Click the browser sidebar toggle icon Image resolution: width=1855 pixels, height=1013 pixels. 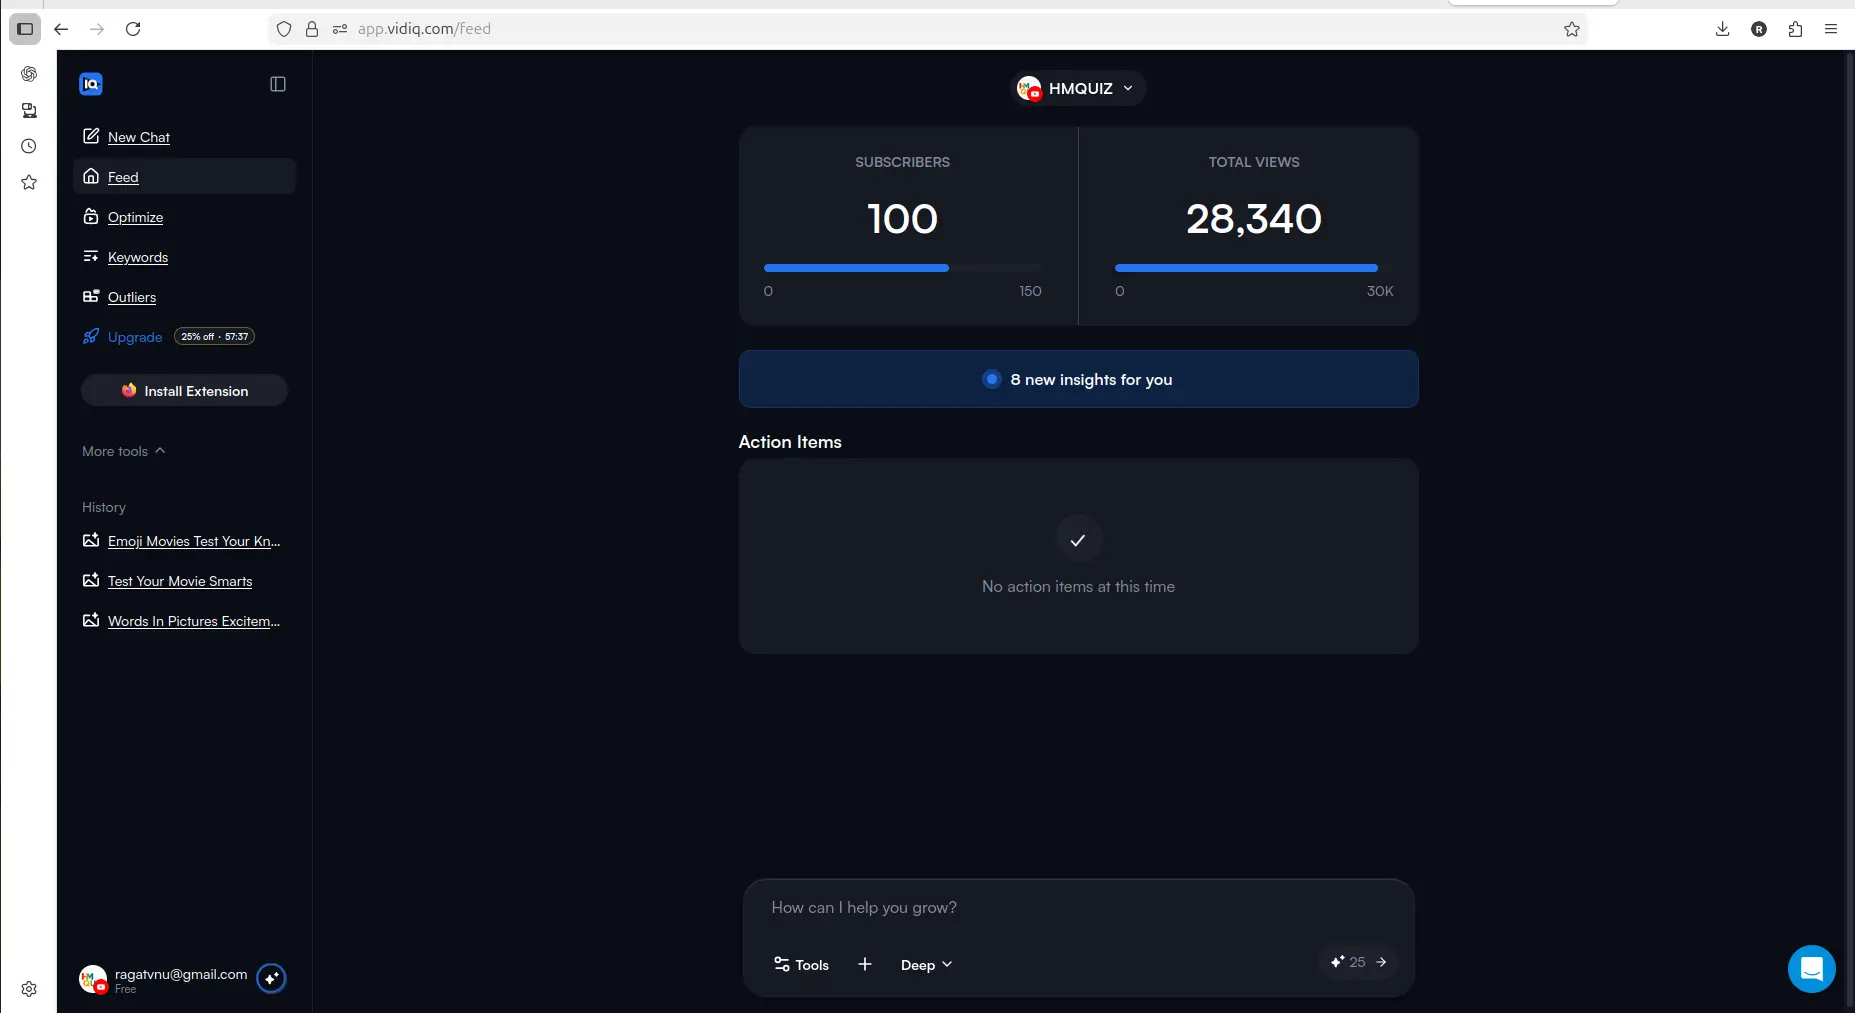25,29
